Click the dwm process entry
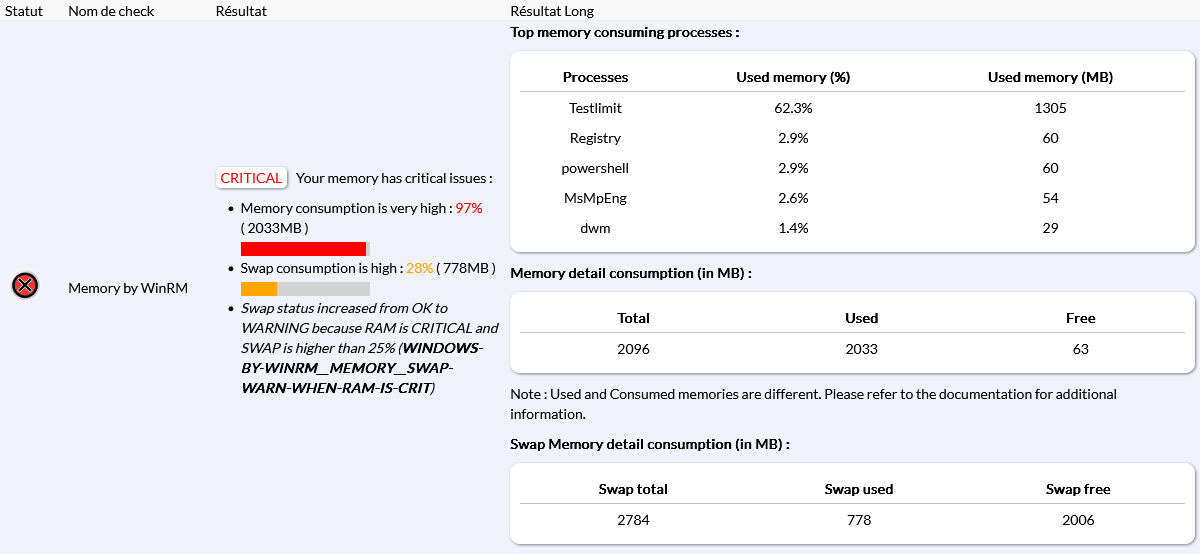 click(595, 228)
